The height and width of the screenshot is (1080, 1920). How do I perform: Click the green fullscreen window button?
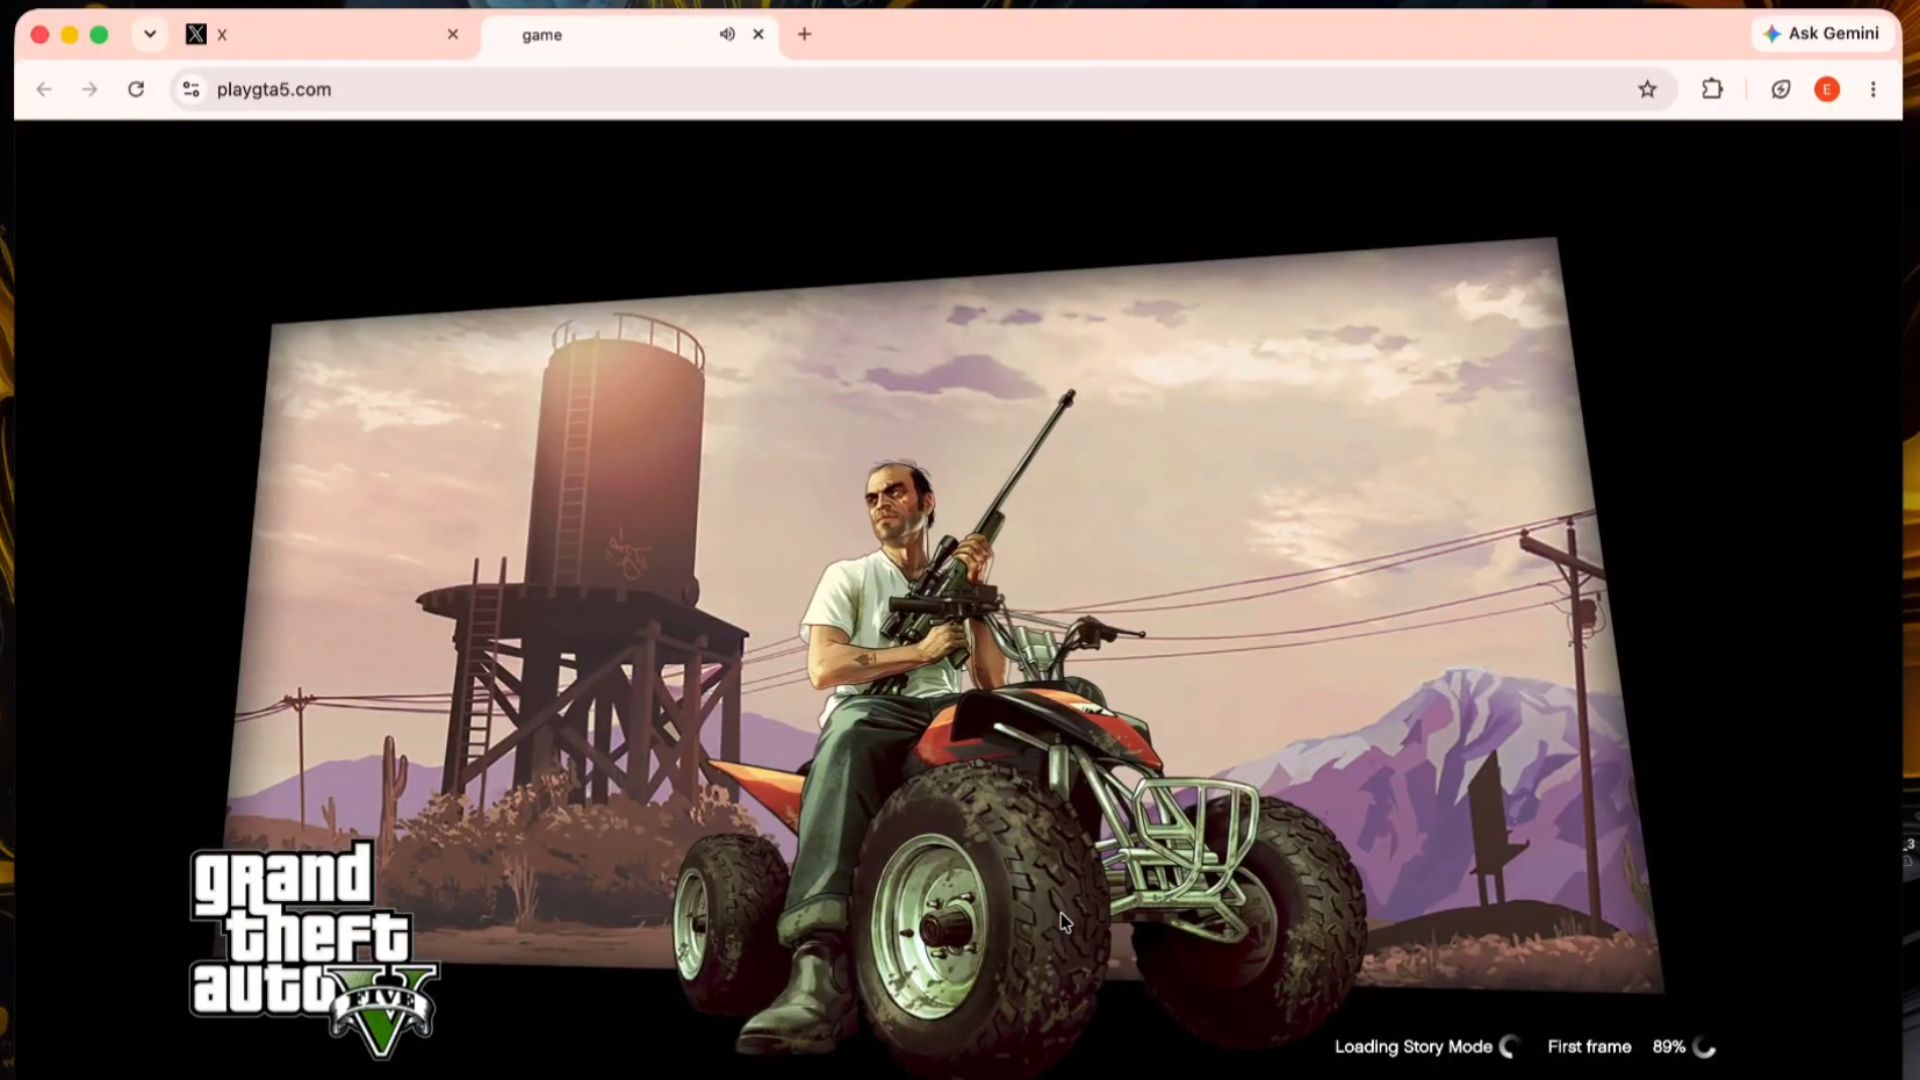[x=99, y=35]
